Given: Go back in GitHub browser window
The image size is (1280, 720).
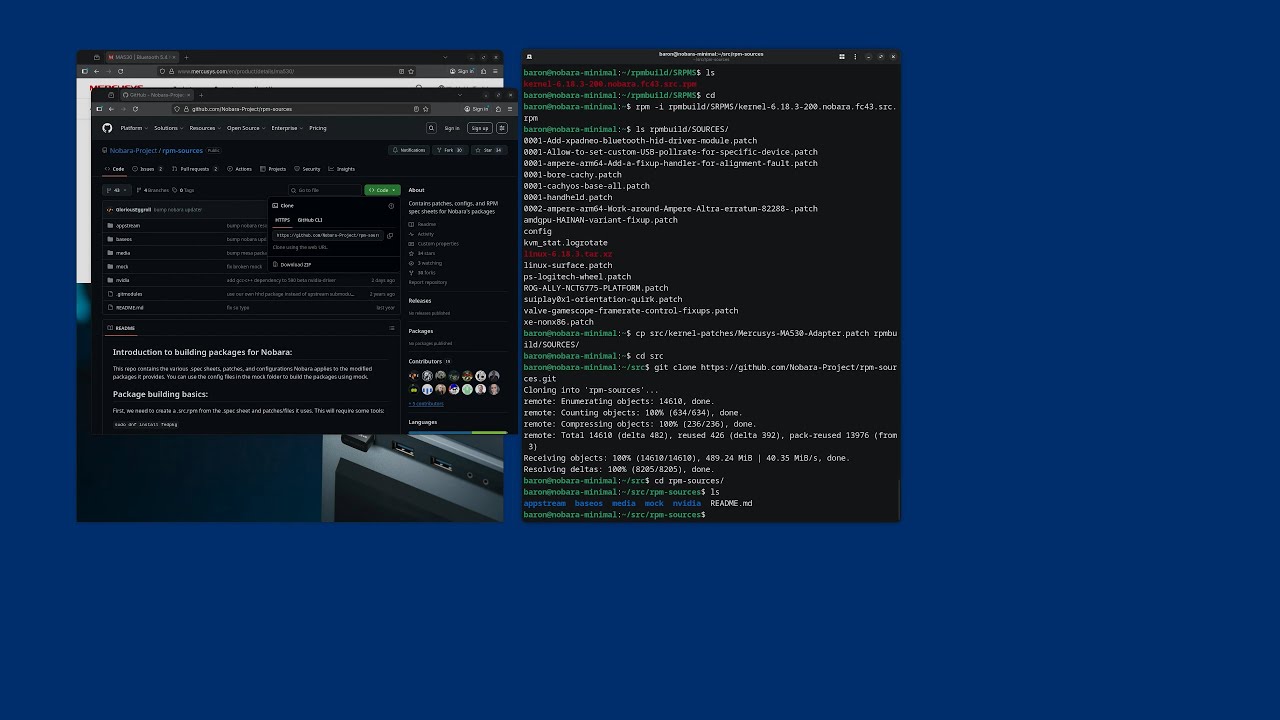Looking at the screenshot, I should coord(111,109).
